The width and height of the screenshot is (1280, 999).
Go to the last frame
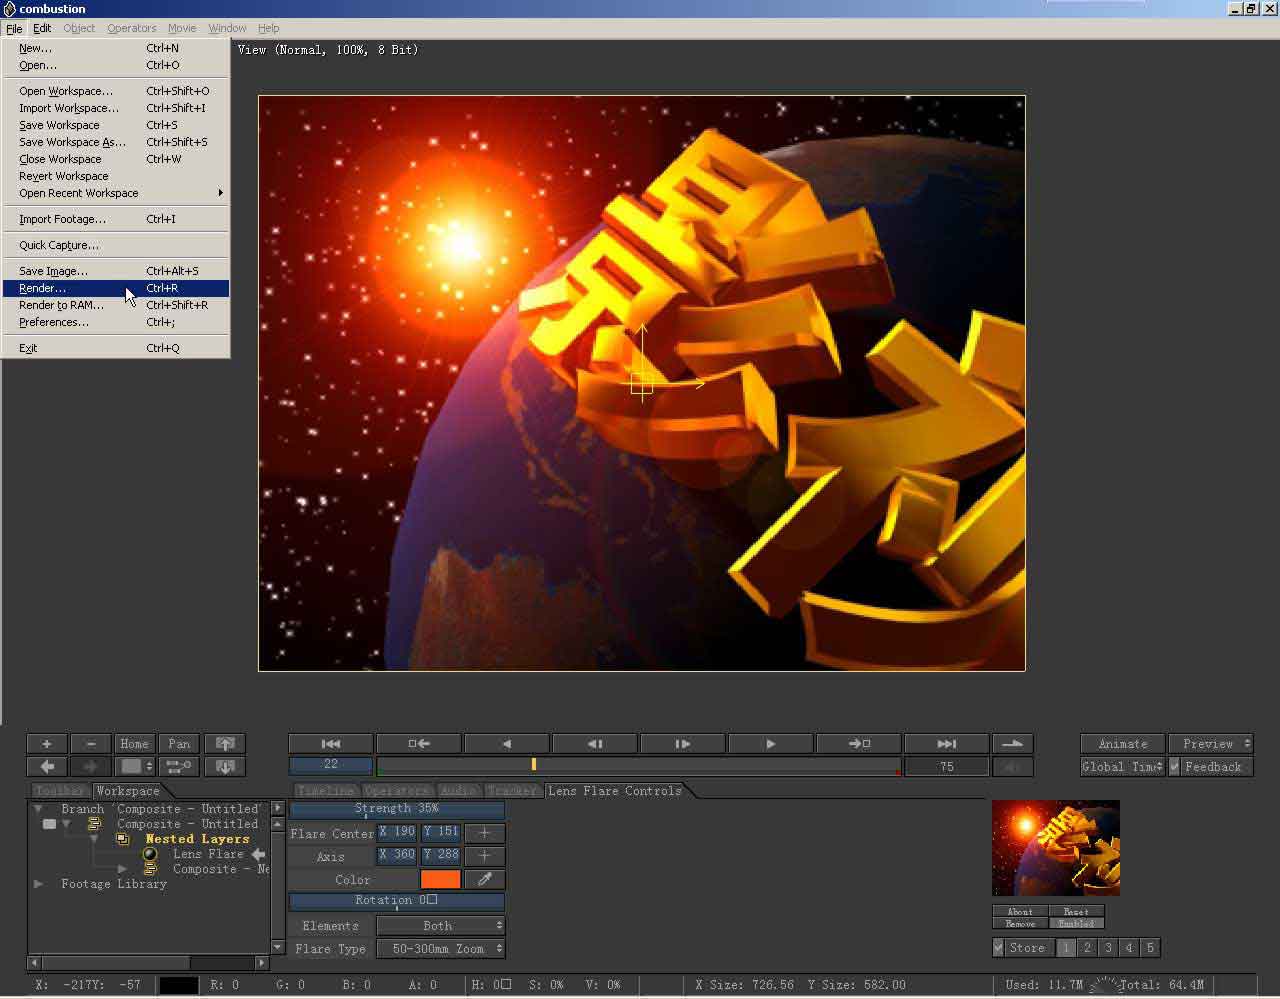946,744
